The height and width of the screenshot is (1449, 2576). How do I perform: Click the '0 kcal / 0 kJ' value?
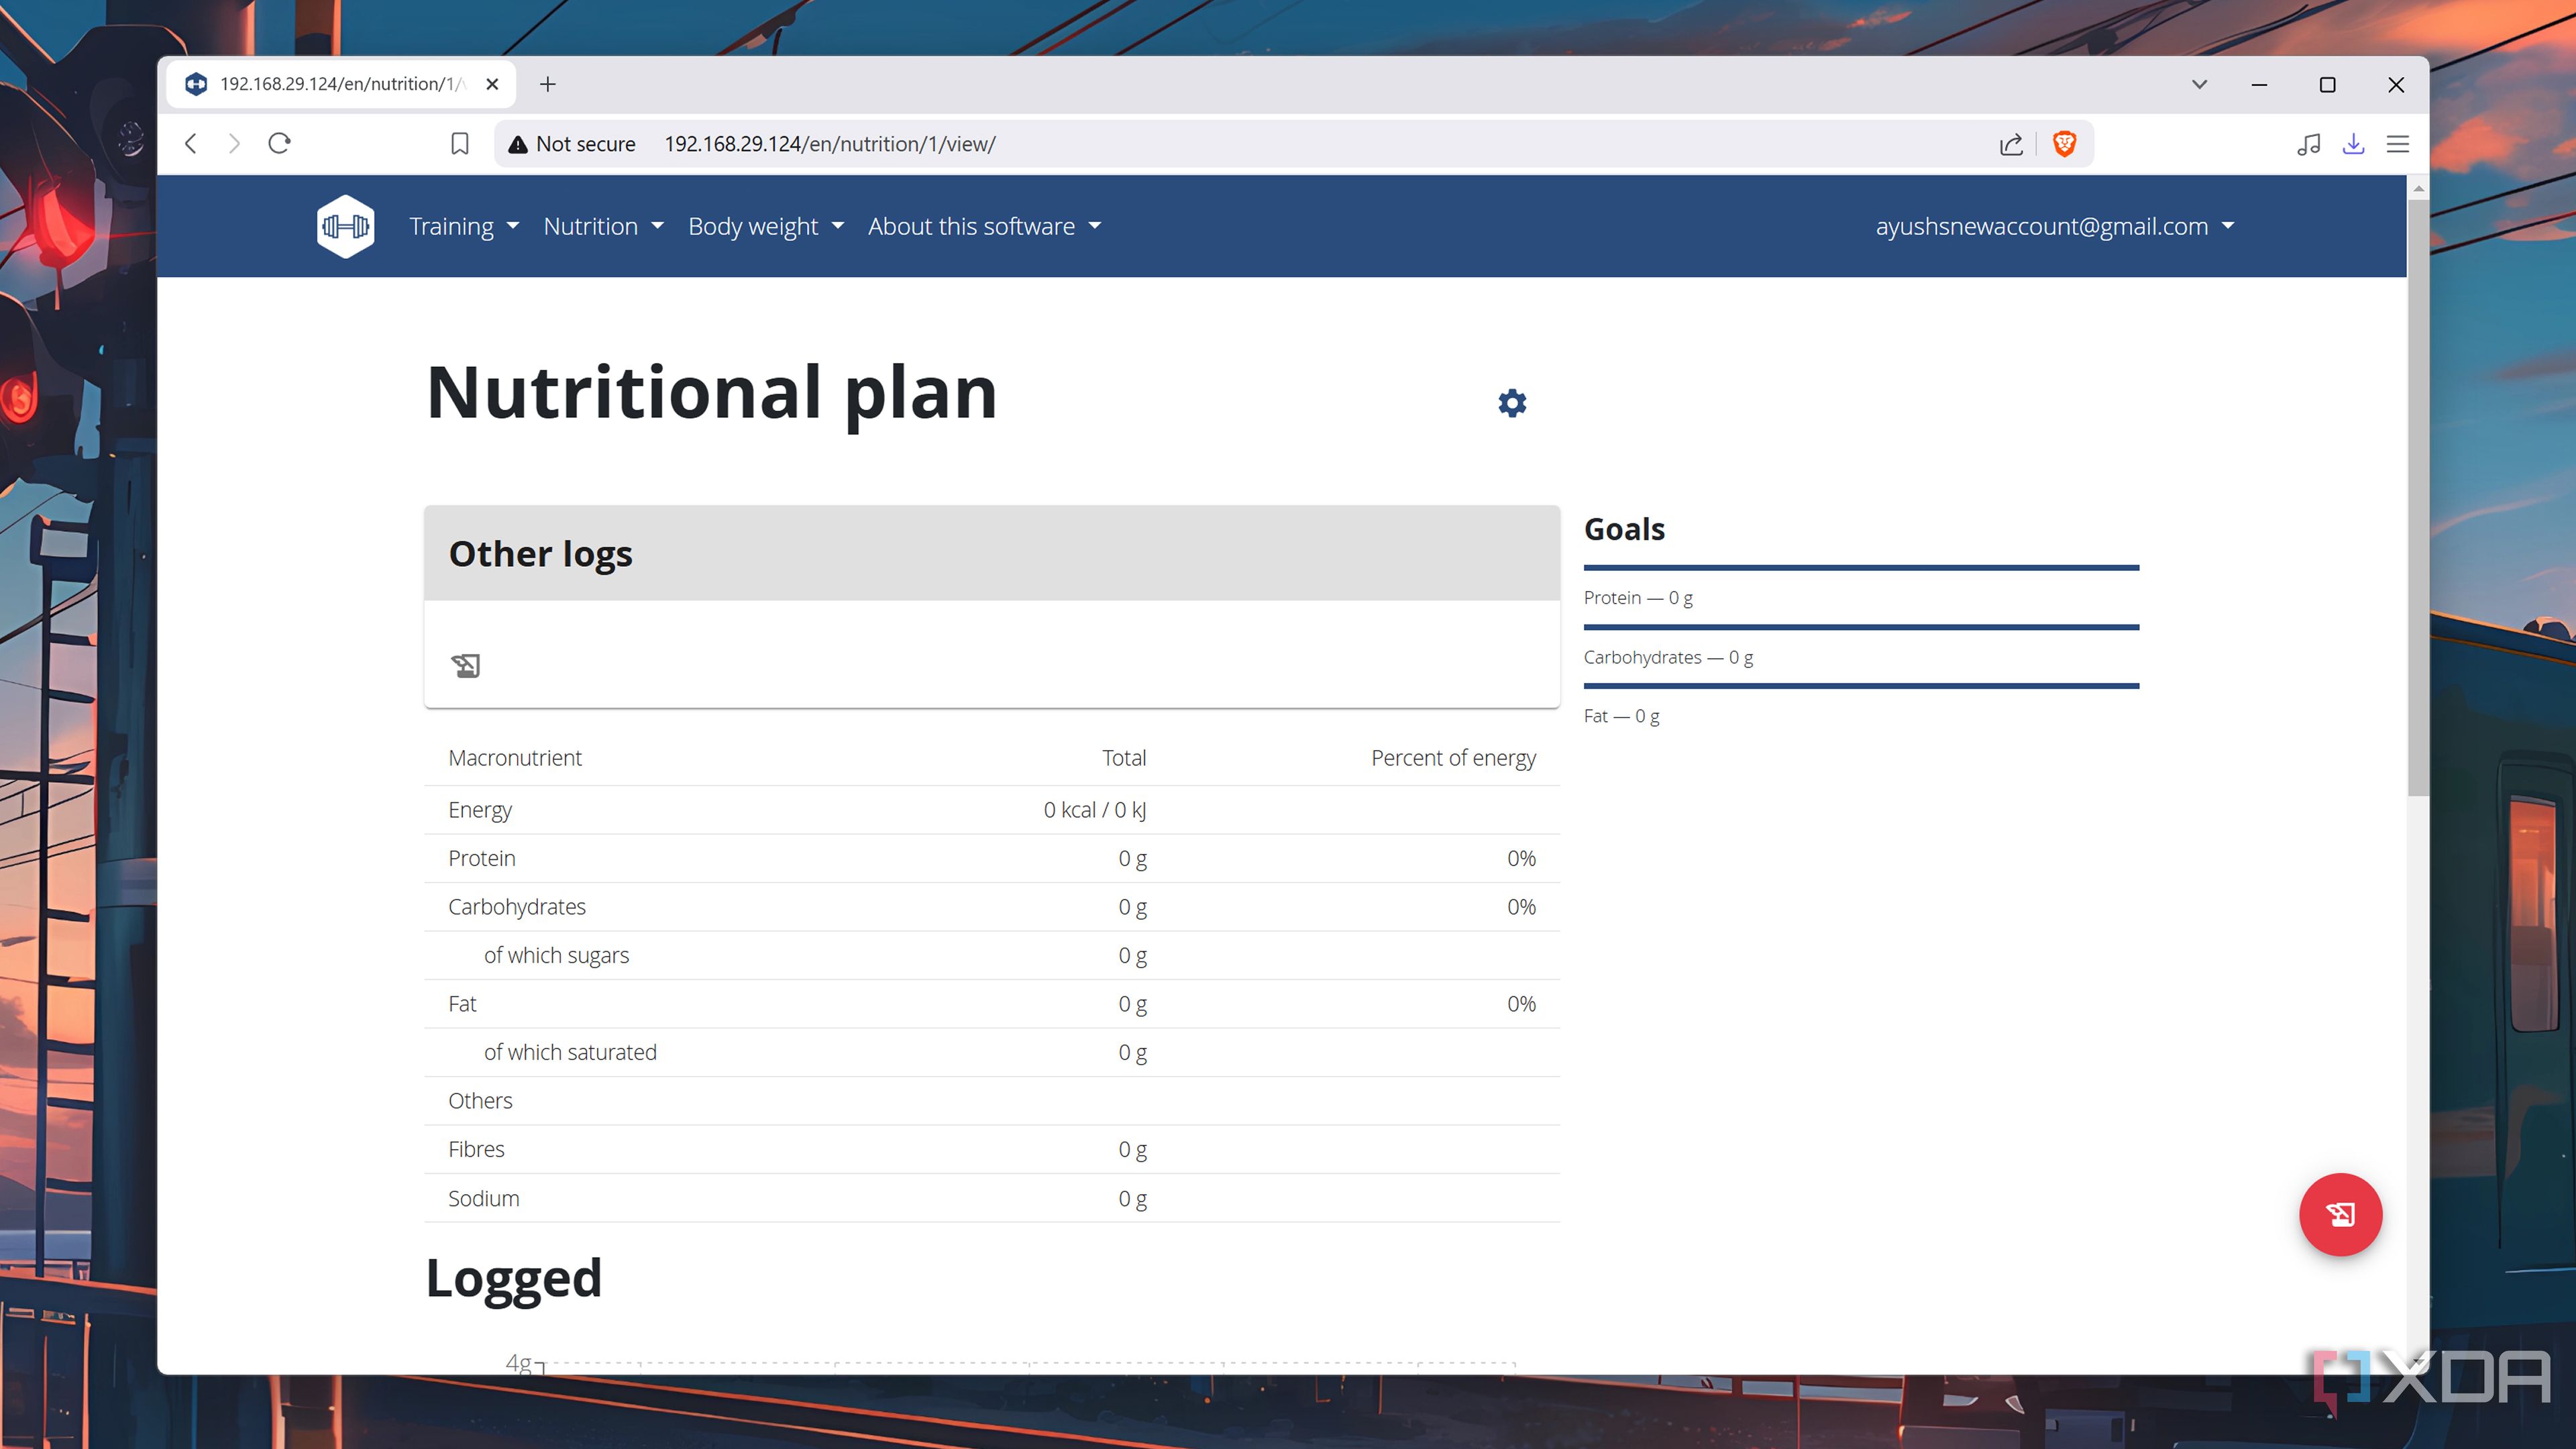(x=1094, y=810)
